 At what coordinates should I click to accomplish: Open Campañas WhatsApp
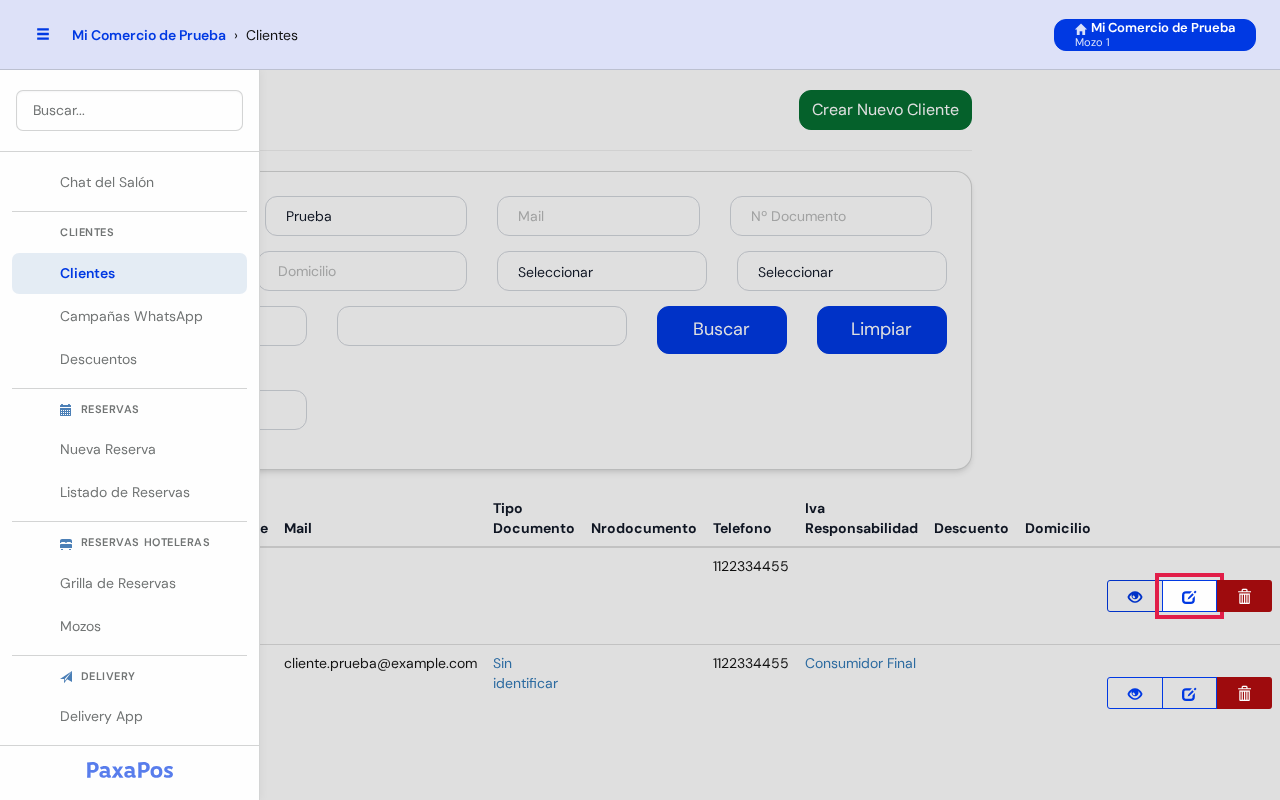tap(129, 316)
